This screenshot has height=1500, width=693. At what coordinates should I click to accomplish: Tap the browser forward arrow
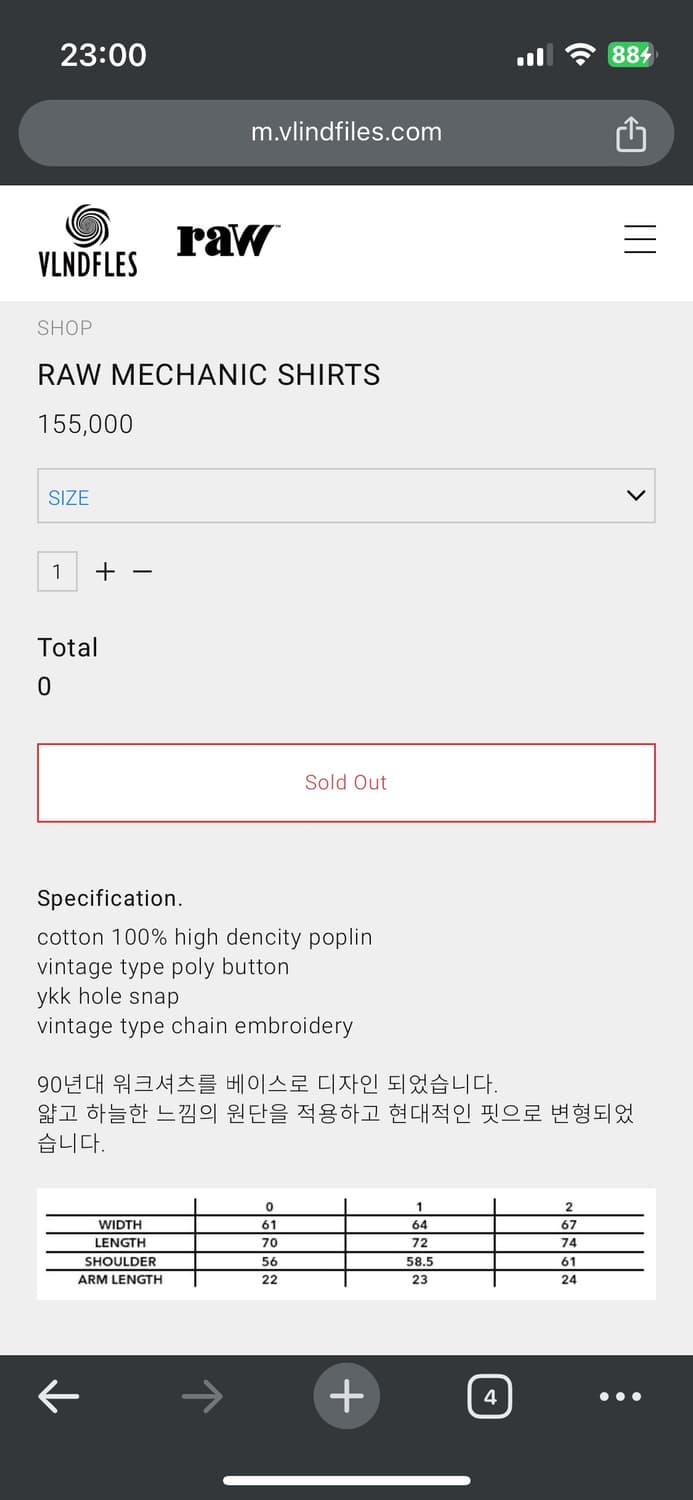[202, 1396]
